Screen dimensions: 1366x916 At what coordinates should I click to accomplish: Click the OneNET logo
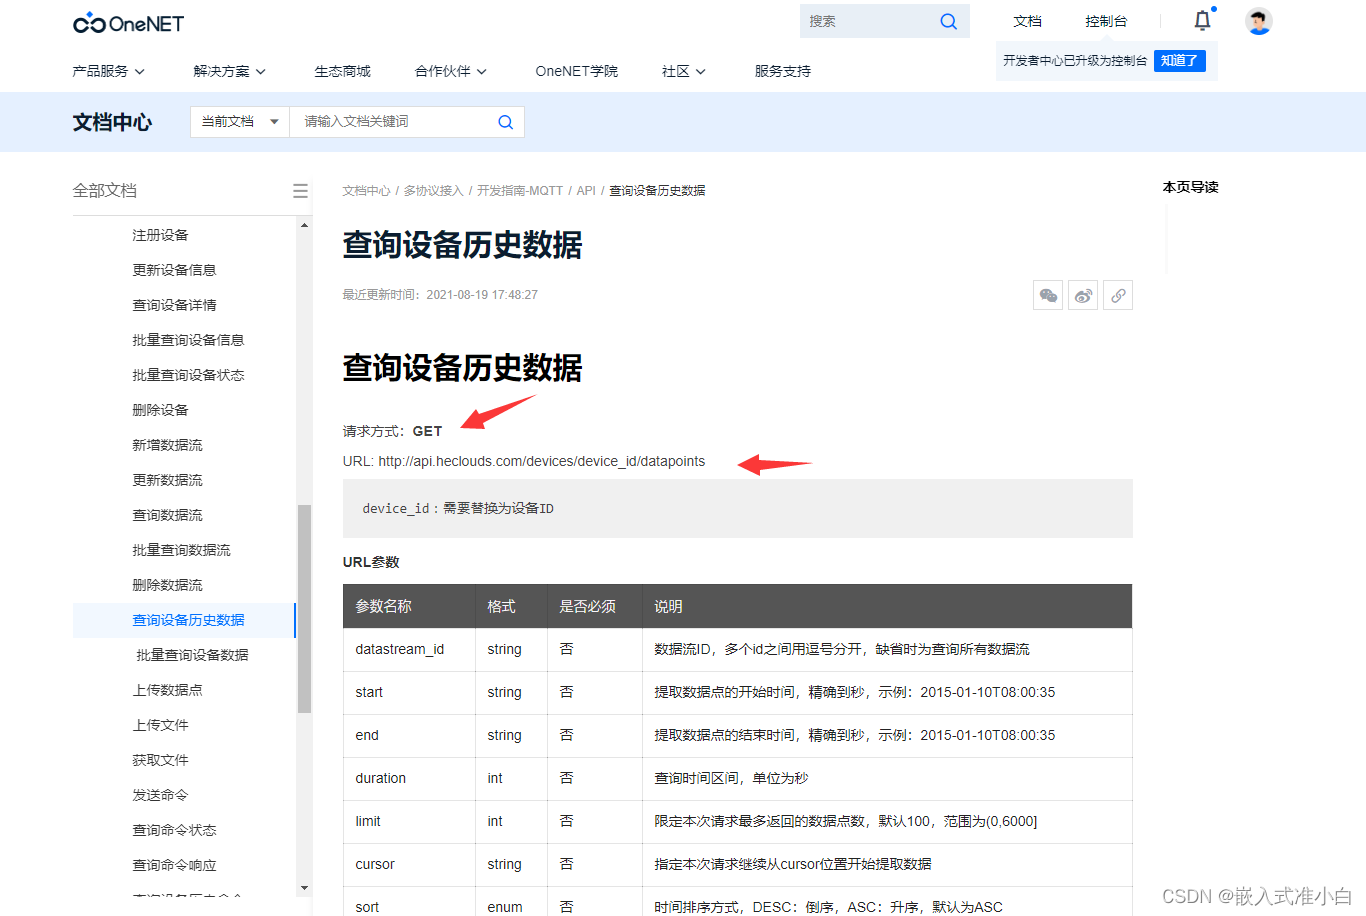coord(128,22)
